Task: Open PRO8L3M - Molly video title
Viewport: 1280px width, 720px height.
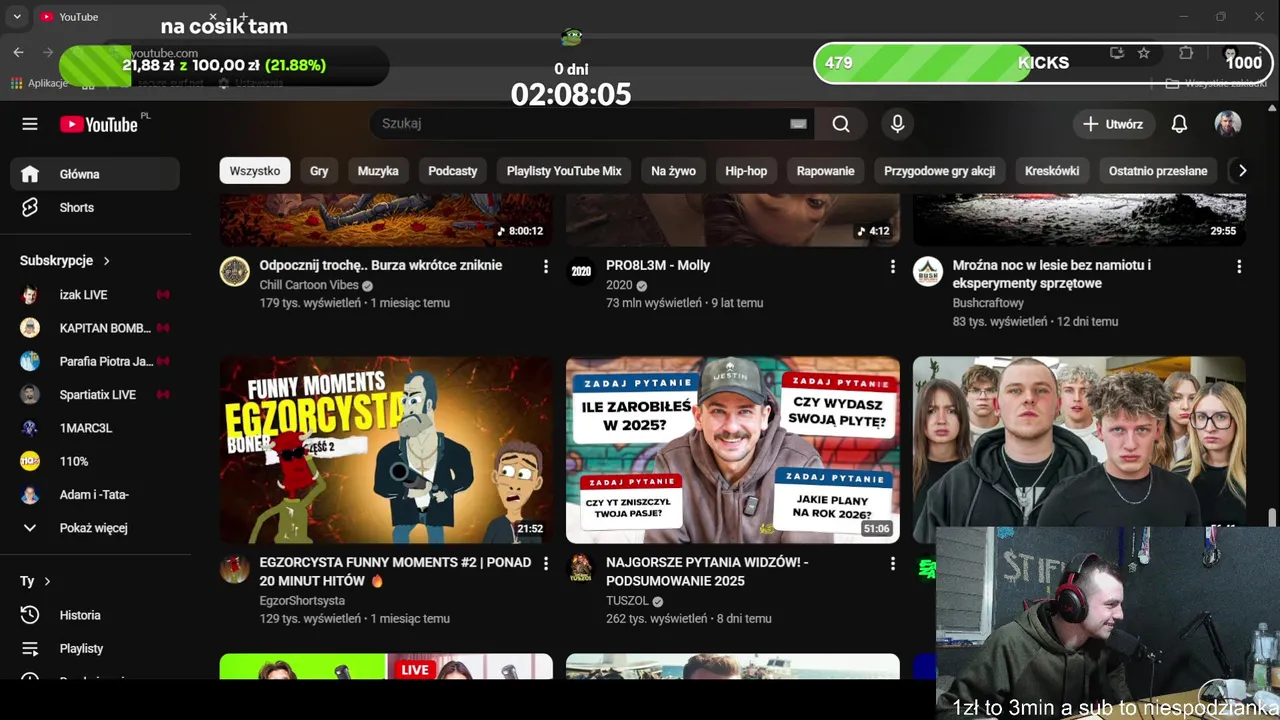Action: click(x=658, y=265)
